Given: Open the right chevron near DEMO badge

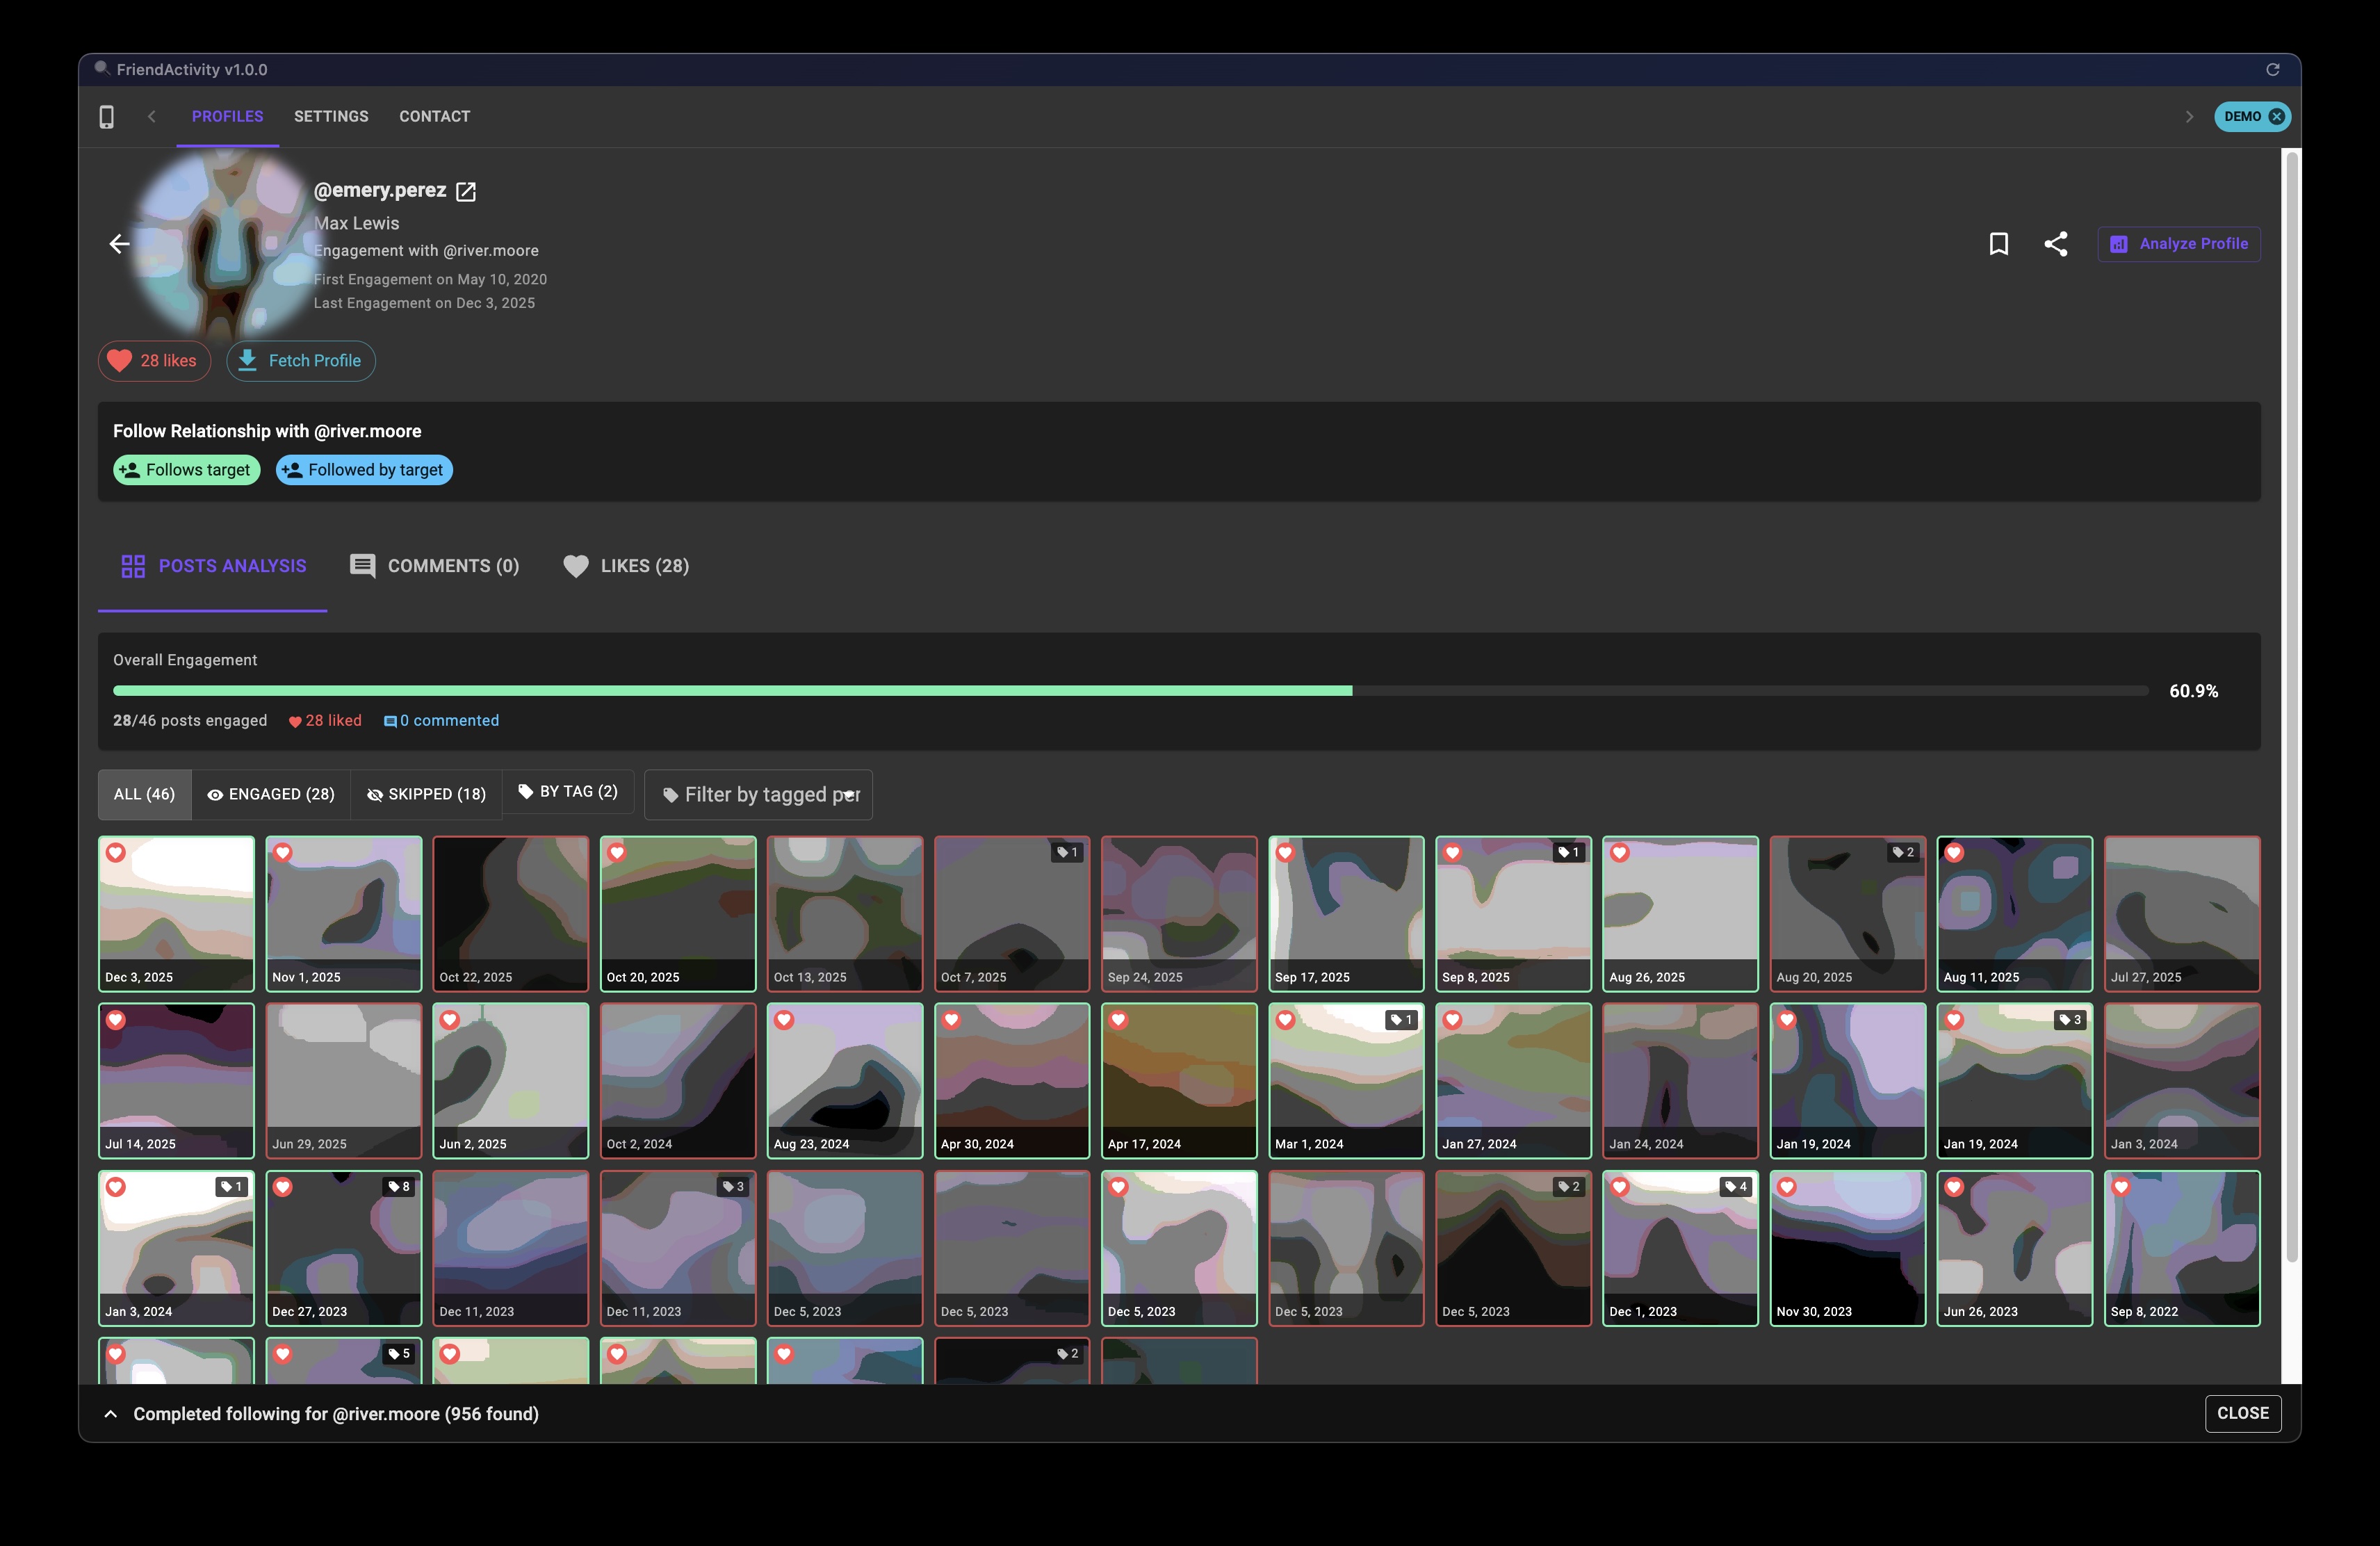Looking at the screenshot, I should [x=2189, y=116].
